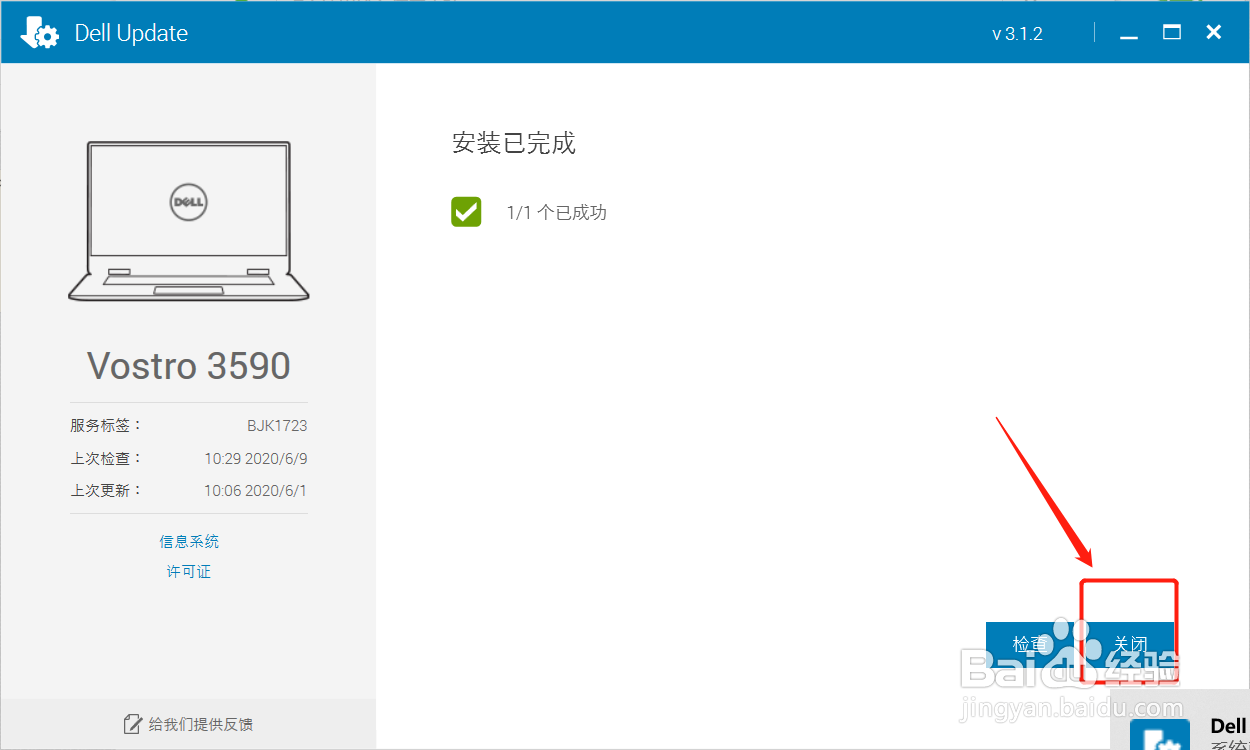Click the 上次更新 label
Screen dimensions: 1250x750
tap(106, 490)
